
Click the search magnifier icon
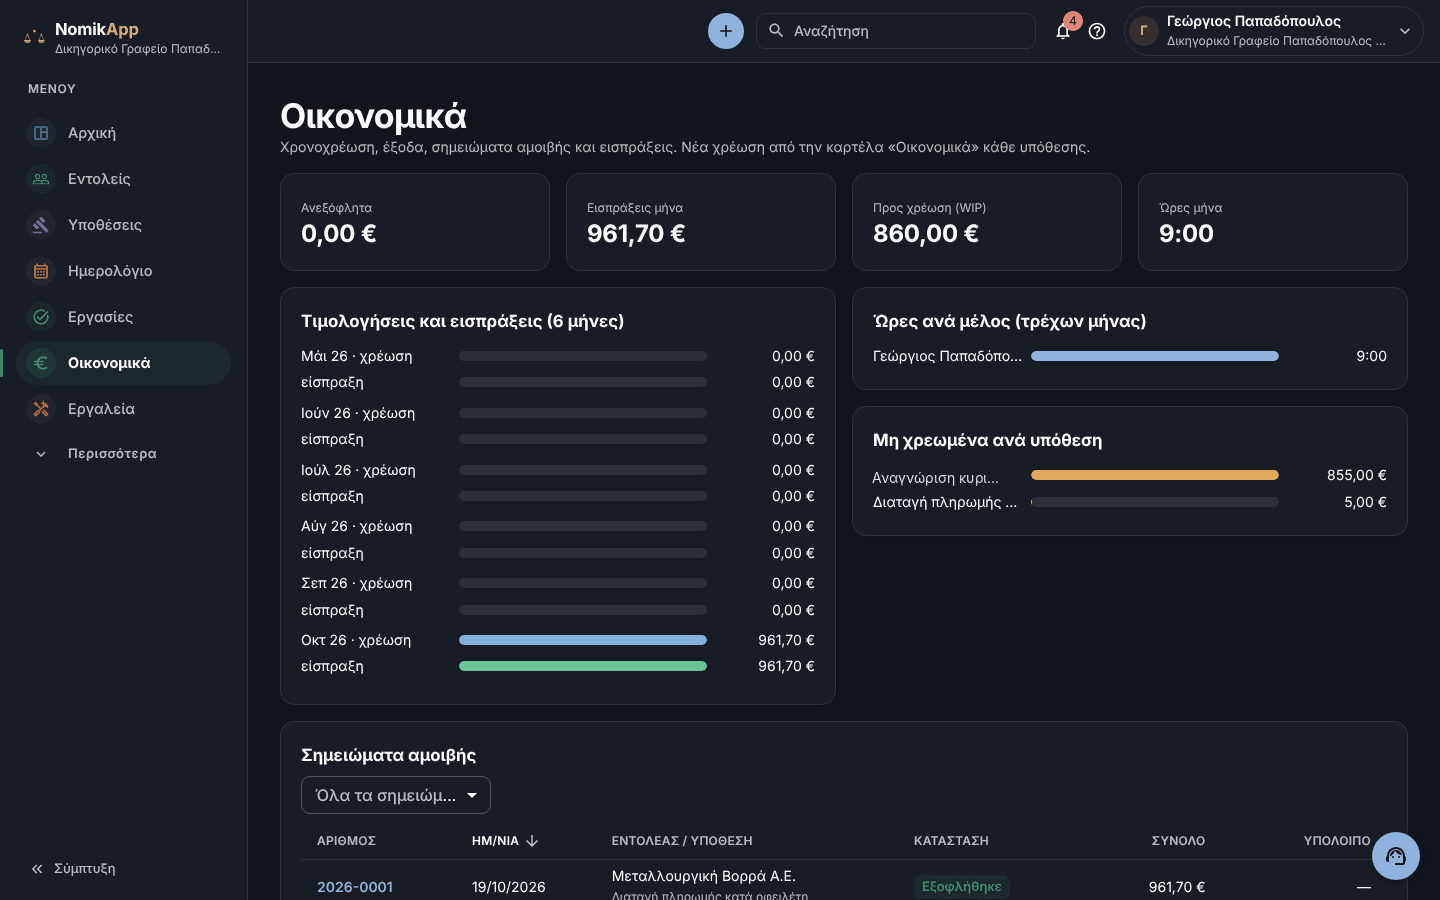point(776,31)
